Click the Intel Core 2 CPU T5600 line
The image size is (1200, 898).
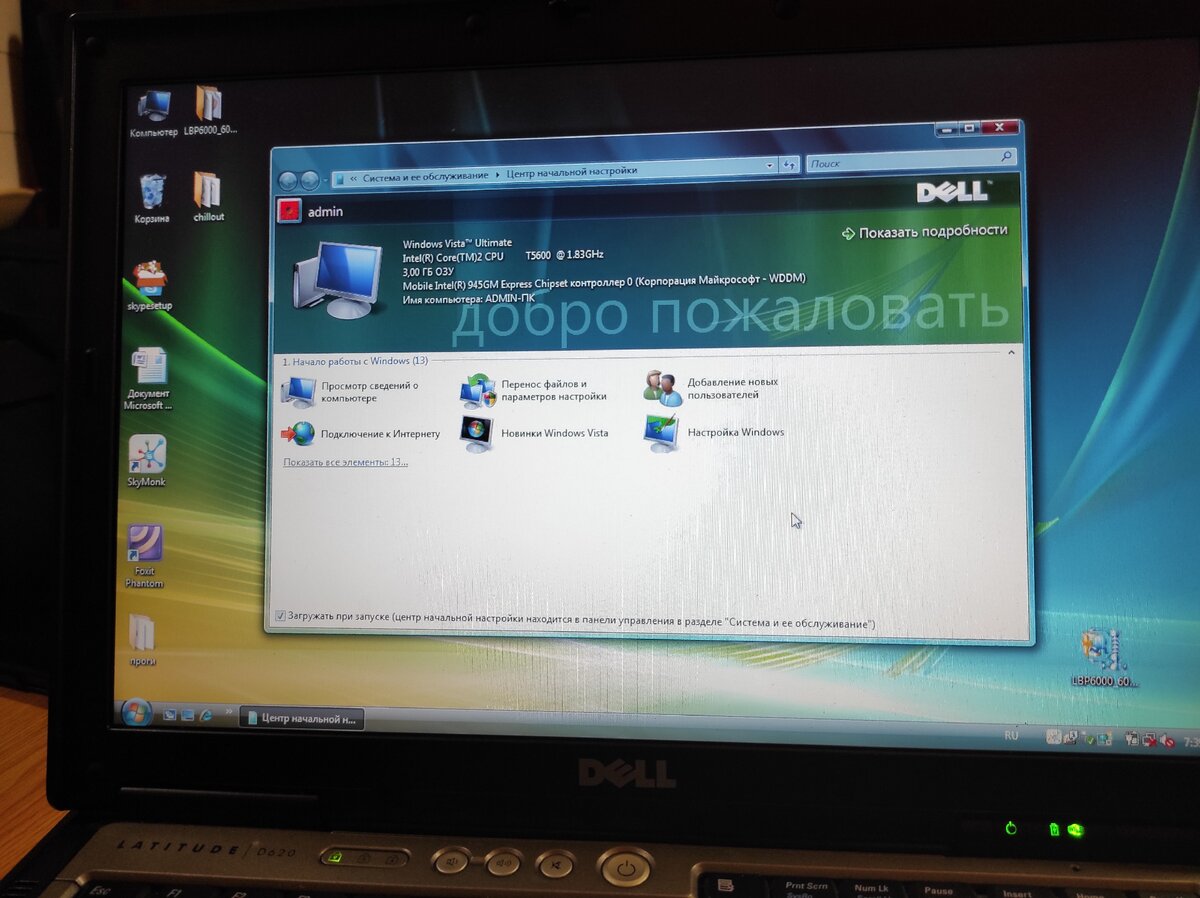coord(502,256)
